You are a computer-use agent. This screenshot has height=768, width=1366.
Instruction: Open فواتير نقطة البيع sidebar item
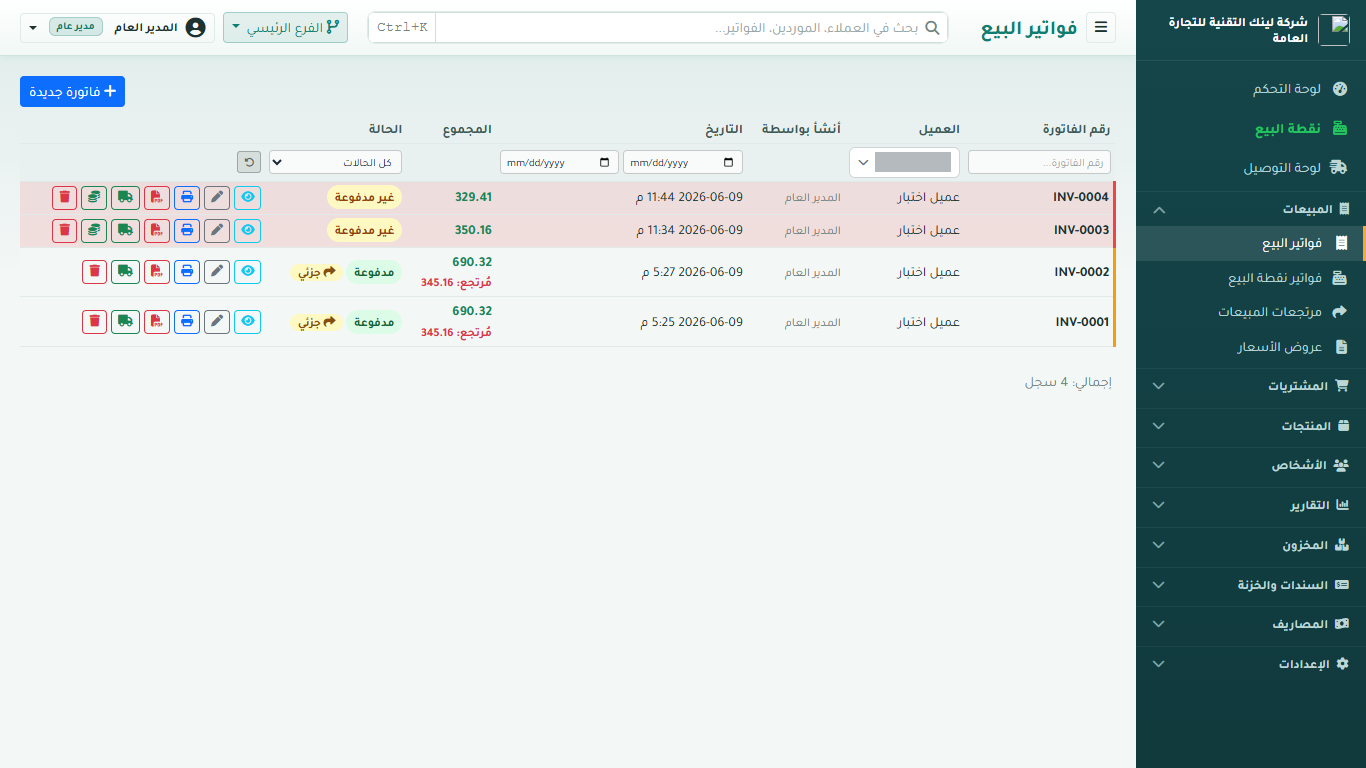click(1251, 278)
